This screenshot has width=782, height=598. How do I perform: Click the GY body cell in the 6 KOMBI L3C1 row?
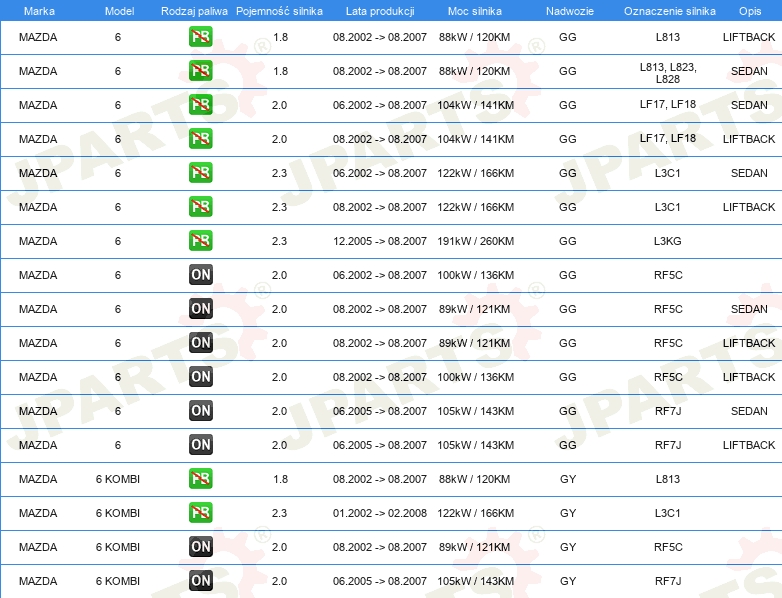click(x=568, y=513)
